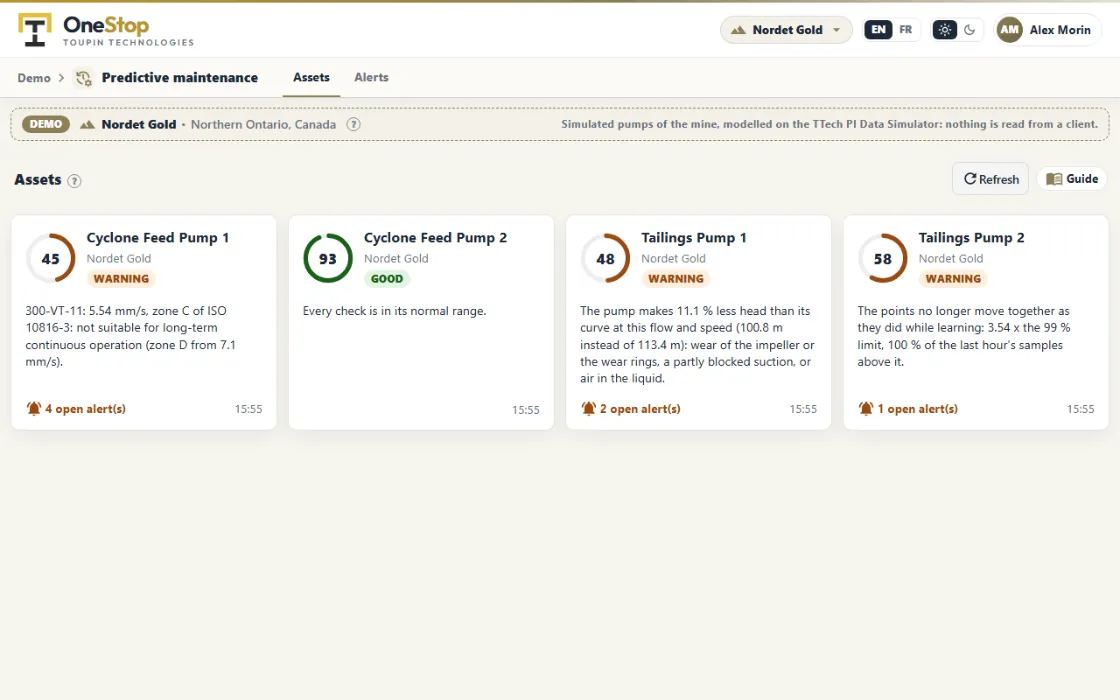Viewport: 1120px width, 700px height.
Task: Click the WARNING badge on Tailings Pump 1
Action: [x=676, y=279]
